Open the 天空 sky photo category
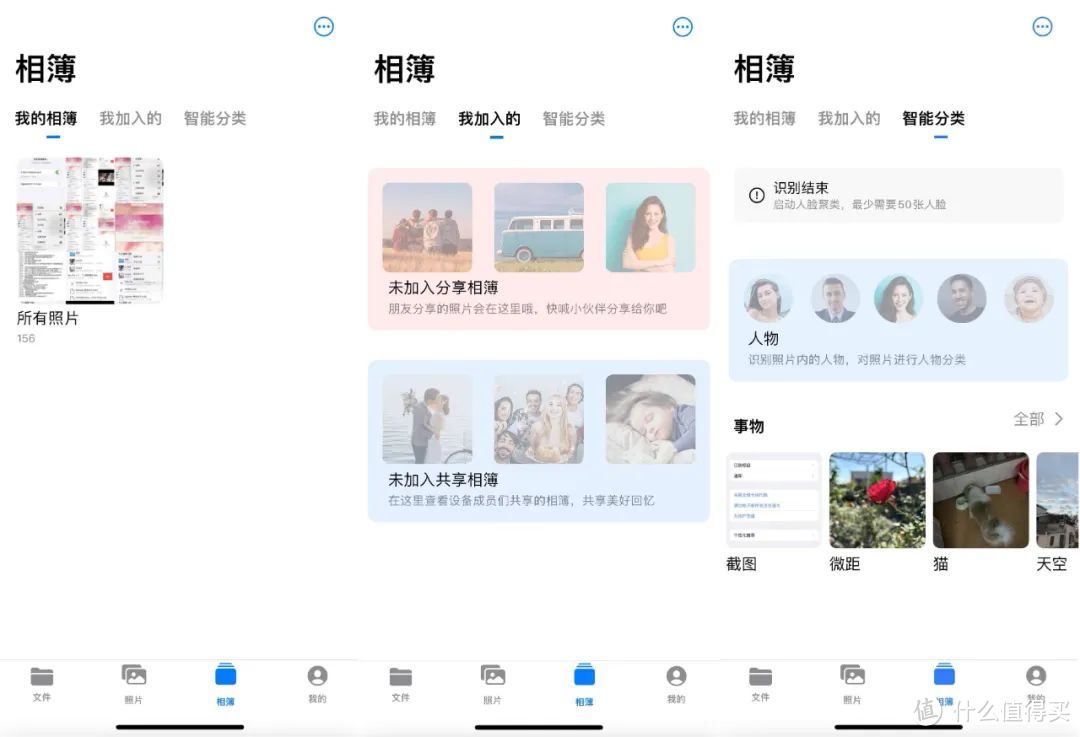 (1058, 500)
